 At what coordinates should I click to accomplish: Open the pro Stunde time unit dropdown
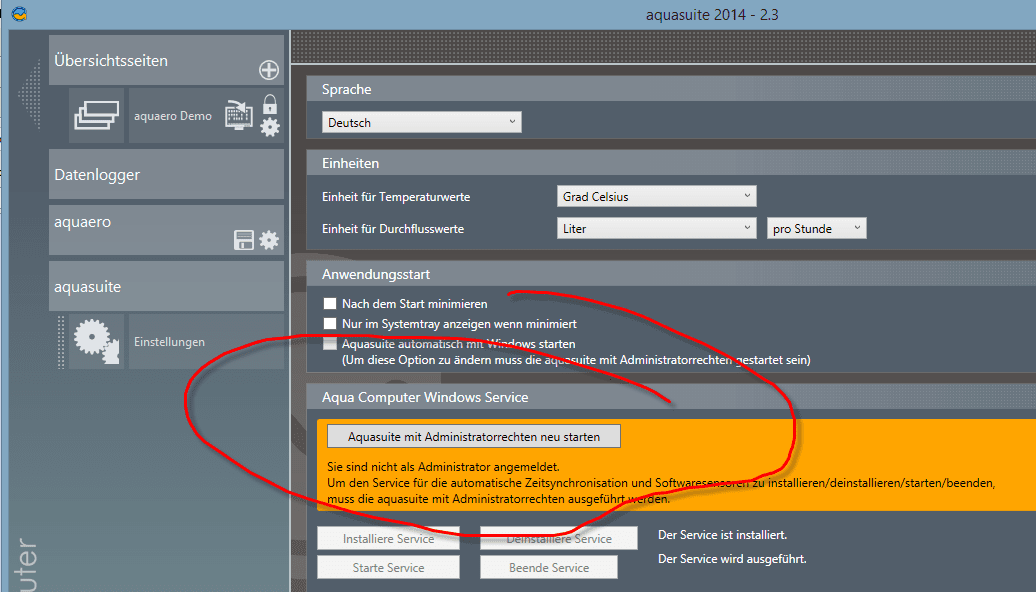point(817,229)
